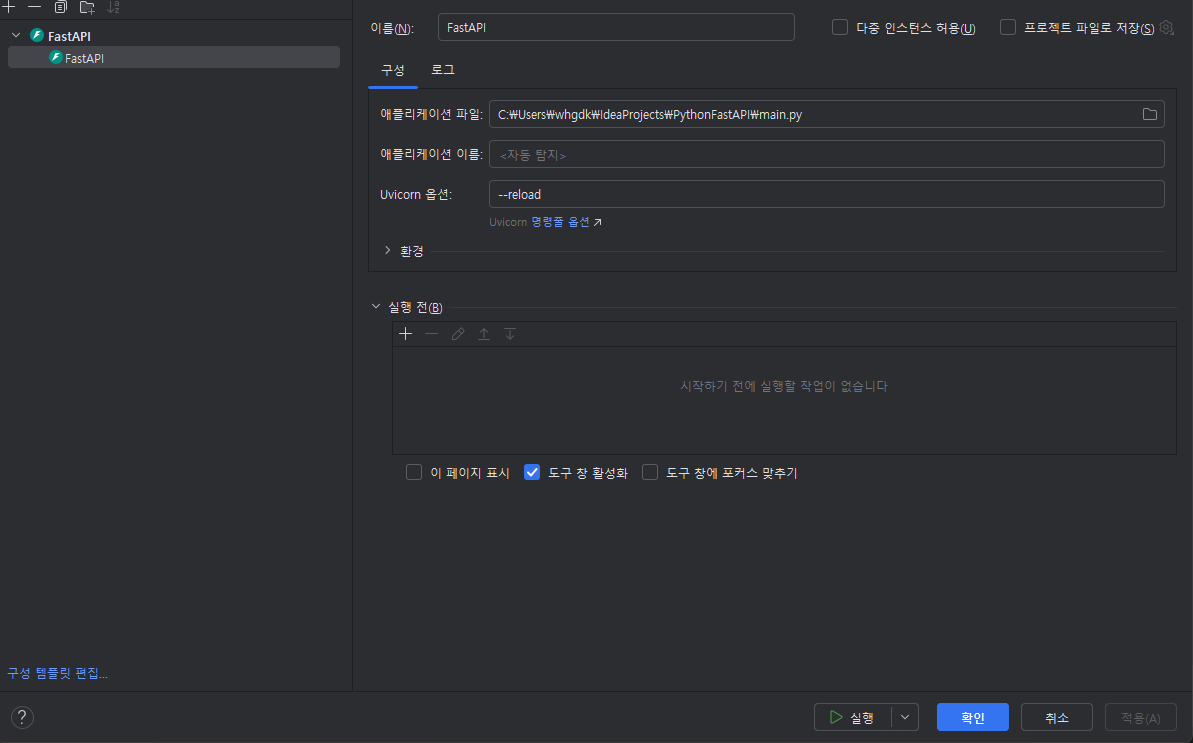Edit the before-launch task with pencil icon
1193x743 pixels.
[x=457, y=334]
